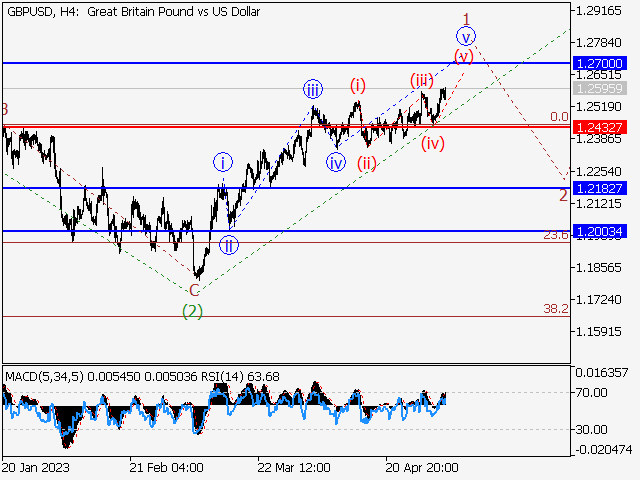Select the red (iv) wave label
Viewport: 640px width, 480px height.
pyautogui.click(x=433, y=143)
